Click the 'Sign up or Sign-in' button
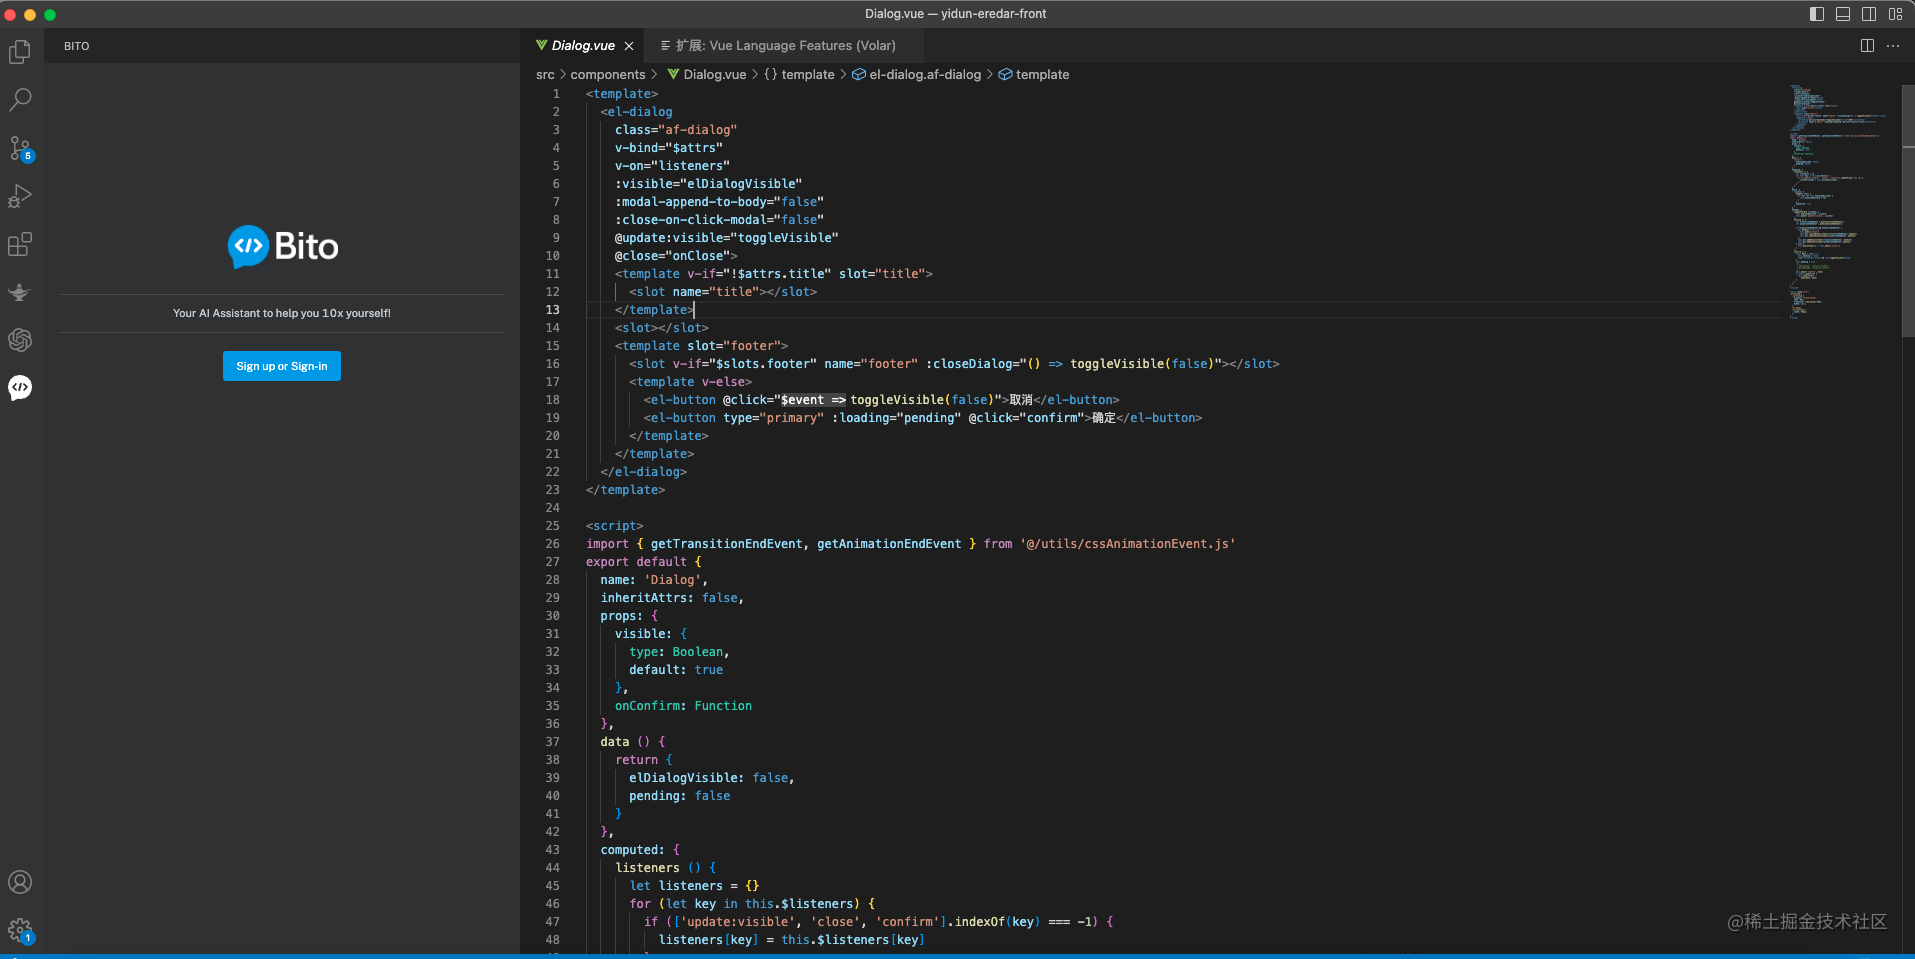 pos(282,366)
